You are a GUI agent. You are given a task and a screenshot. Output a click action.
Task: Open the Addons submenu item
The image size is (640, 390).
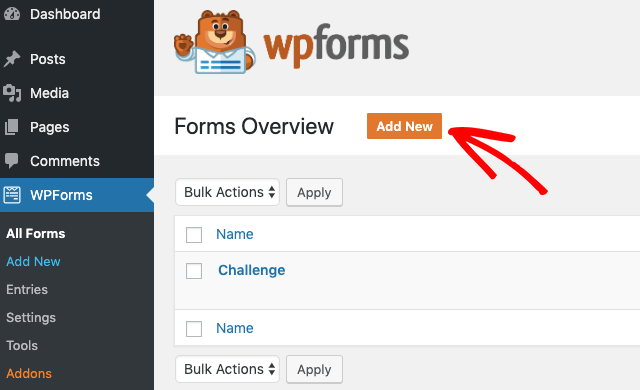click(x=29, y=373)
